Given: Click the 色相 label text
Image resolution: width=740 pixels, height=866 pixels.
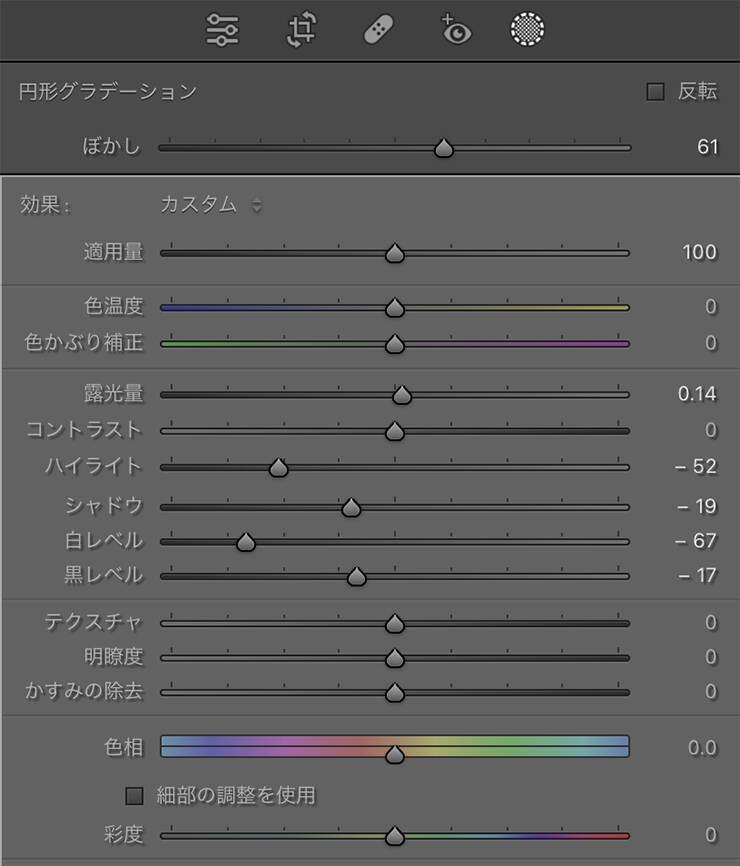Looking at the screenshot, I should tap(124, 748).
